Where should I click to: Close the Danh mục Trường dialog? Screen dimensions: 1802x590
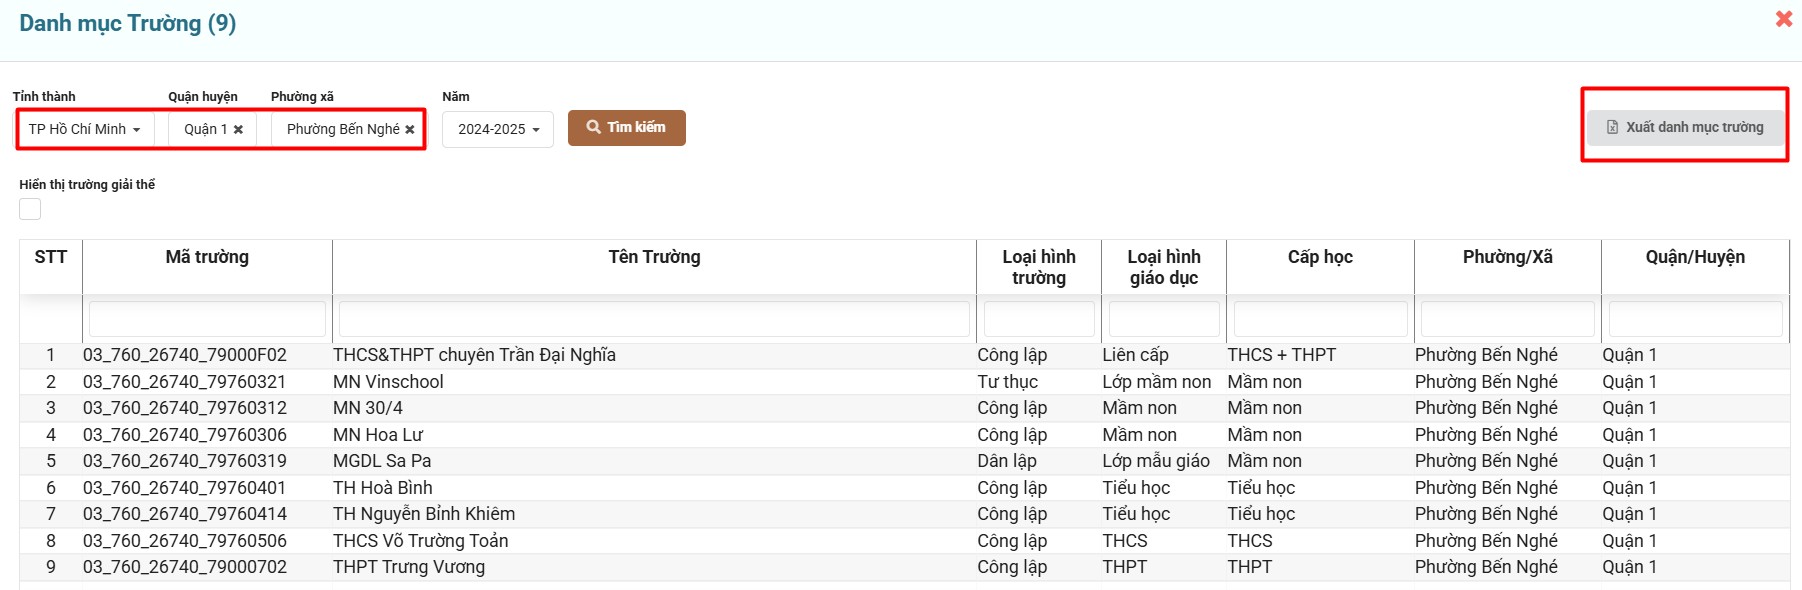1783,19
